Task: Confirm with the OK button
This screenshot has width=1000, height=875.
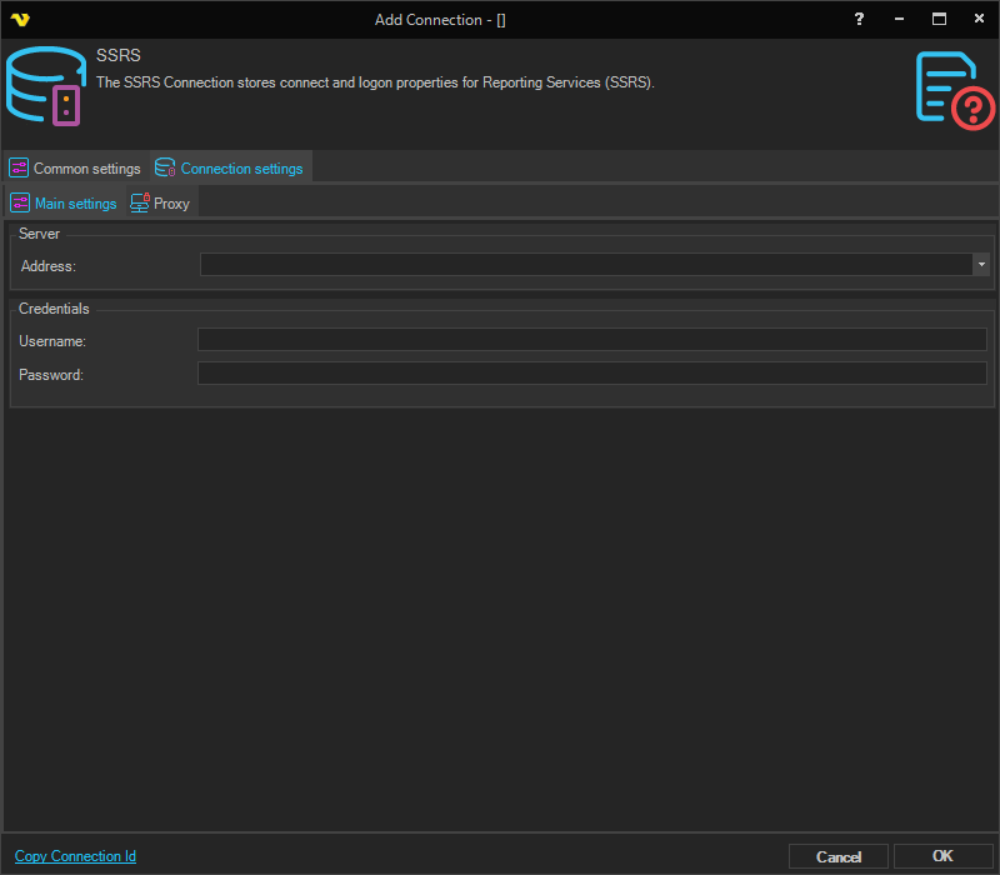Action: pos(942,856)
